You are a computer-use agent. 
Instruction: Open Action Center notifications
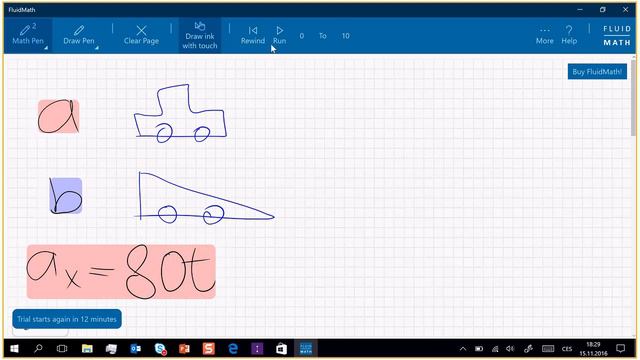click(621, 349)
